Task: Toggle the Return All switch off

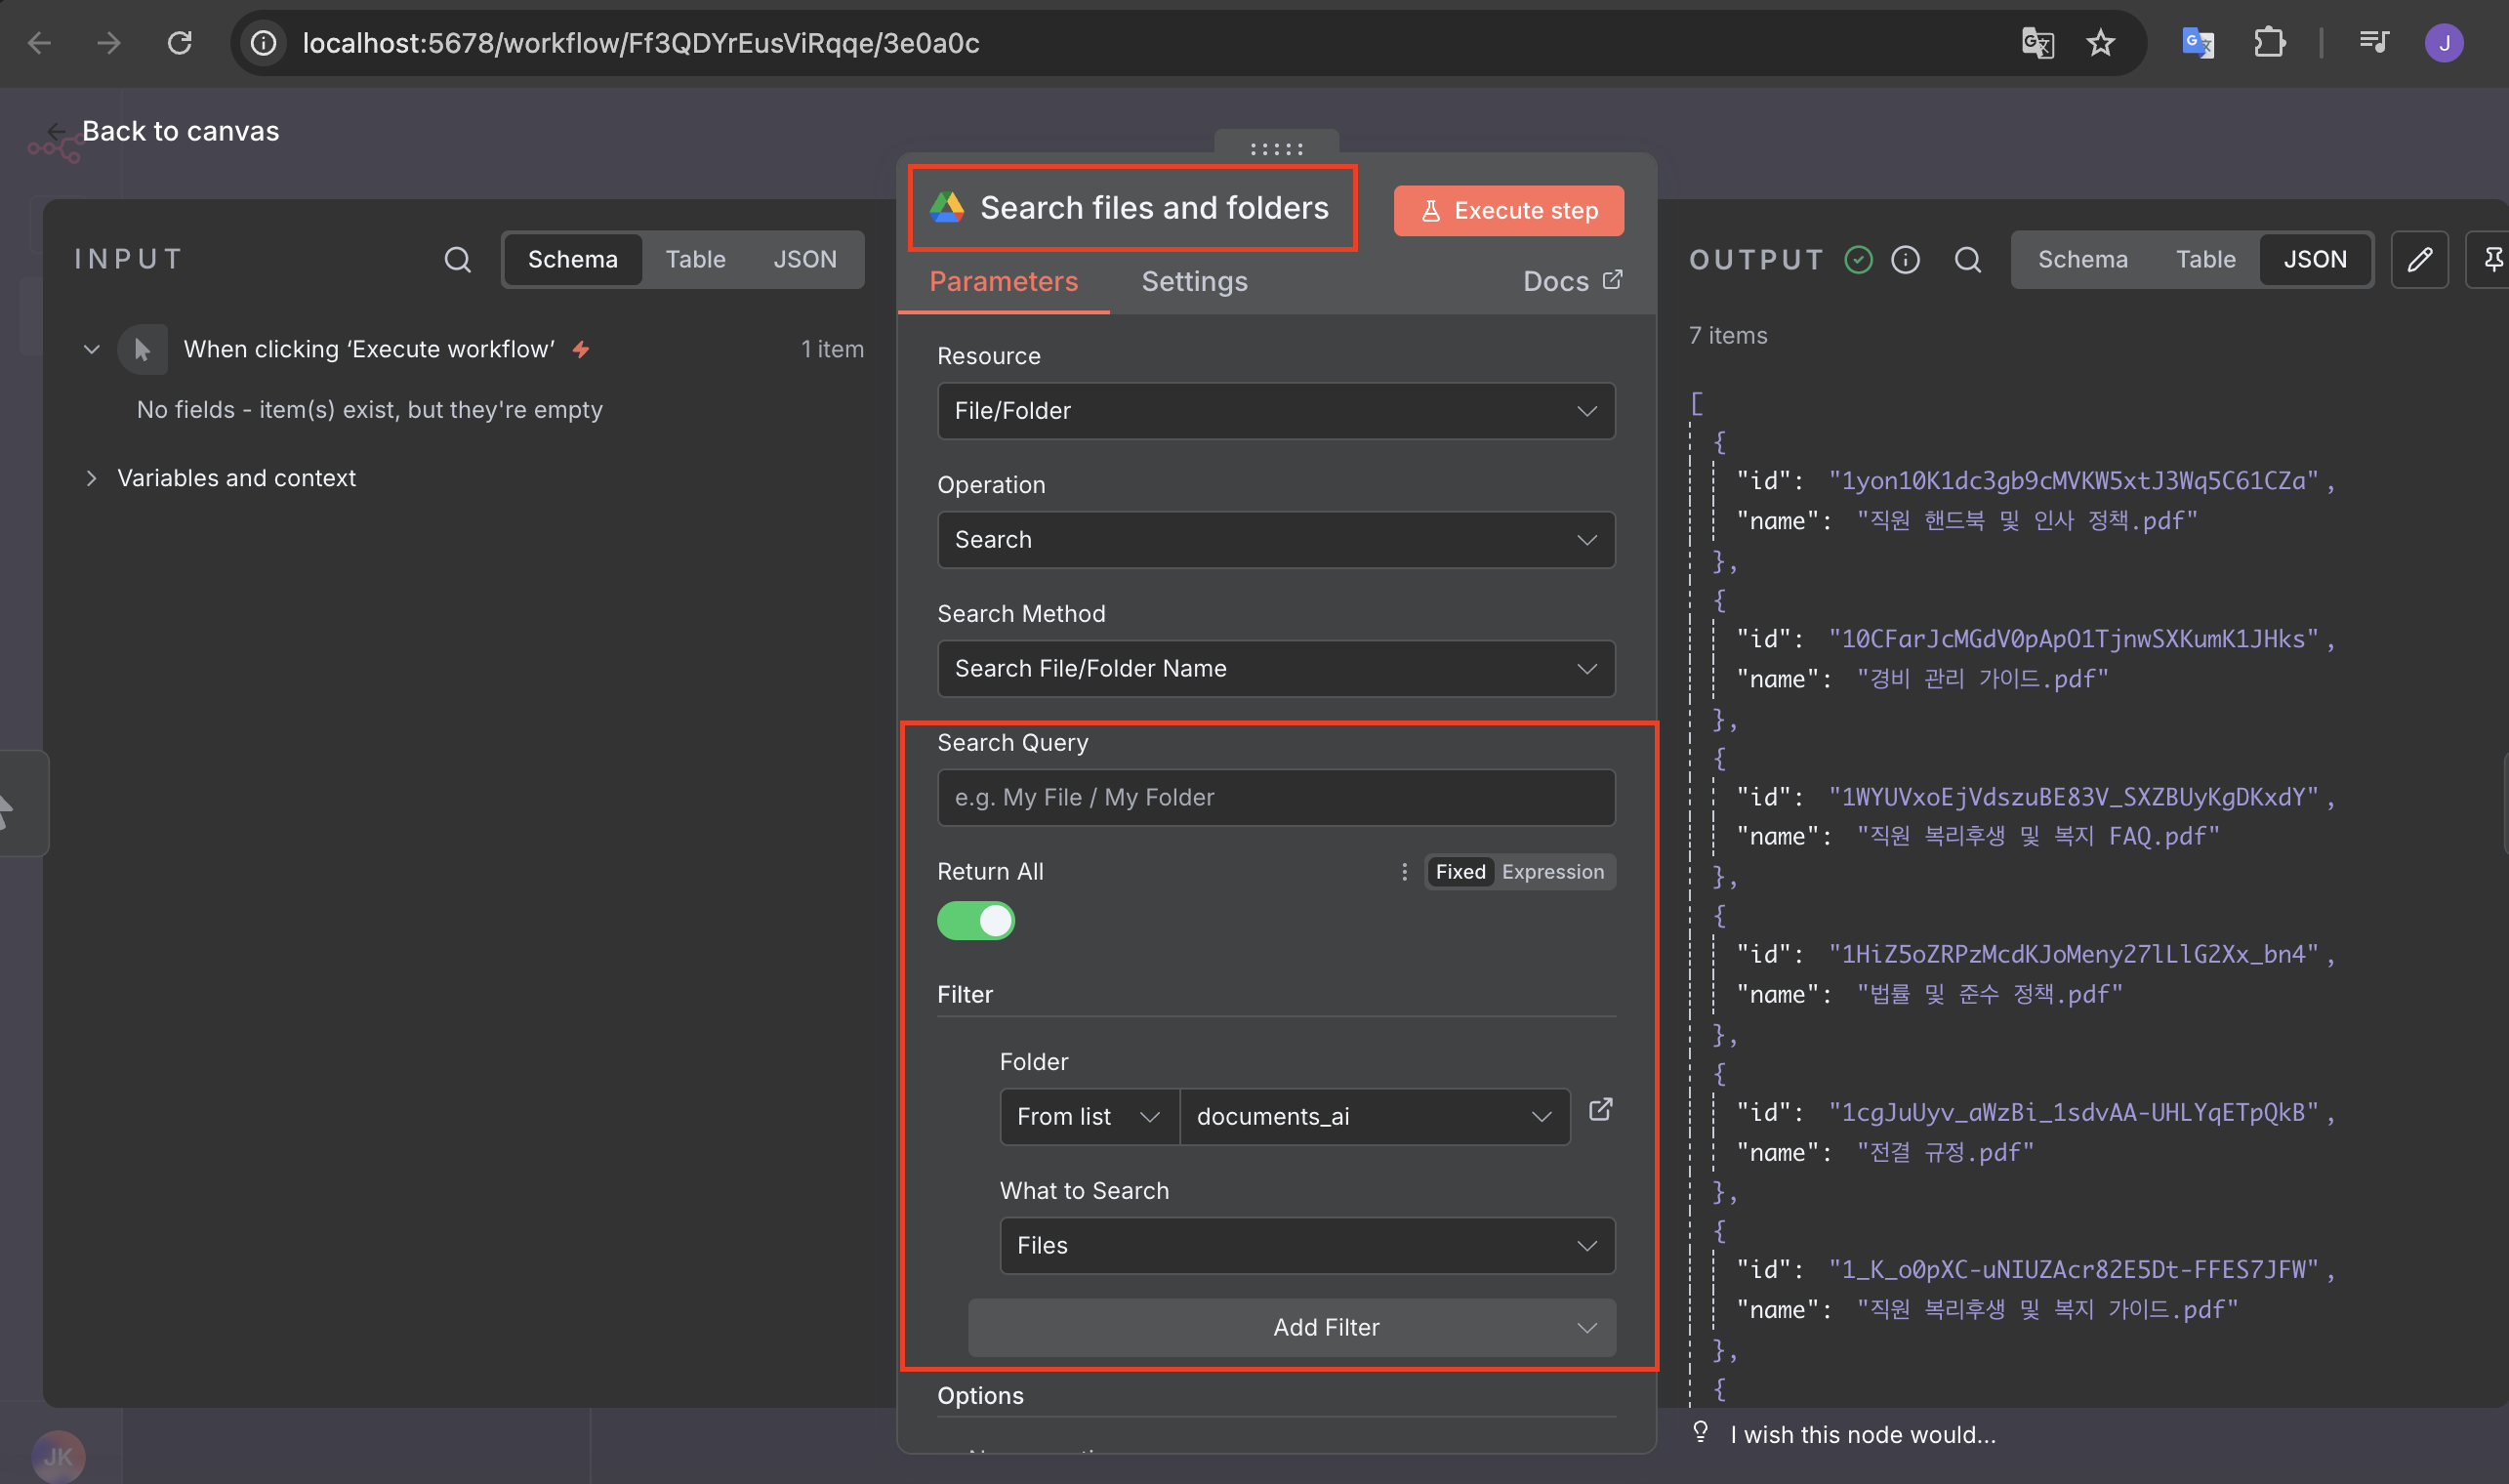Action: point(975,921)
